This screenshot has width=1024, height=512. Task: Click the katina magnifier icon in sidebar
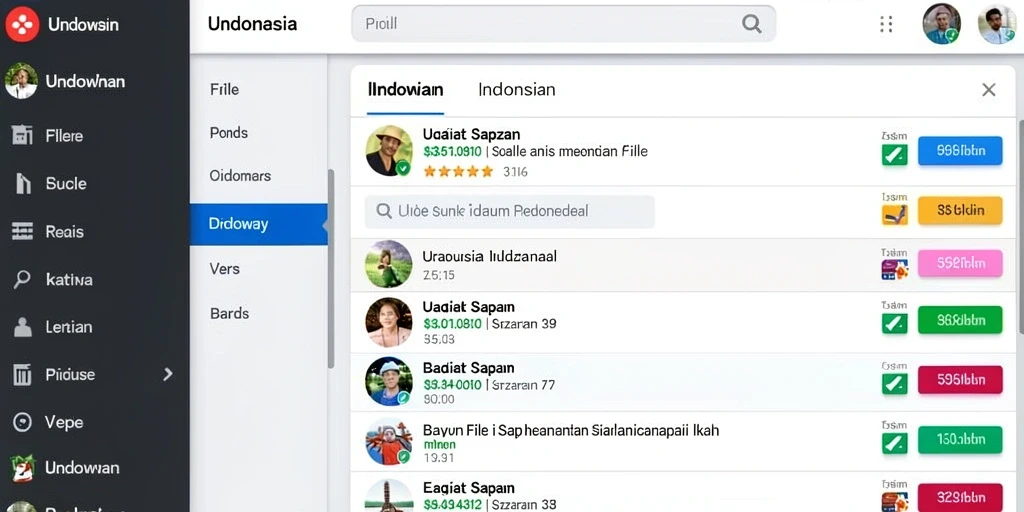tap(22, 280)
